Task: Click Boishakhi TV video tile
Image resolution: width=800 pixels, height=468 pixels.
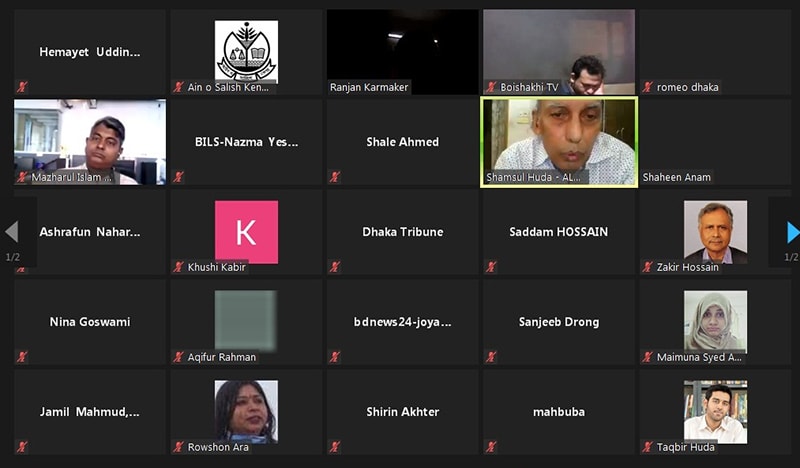Action: (559, 52)
